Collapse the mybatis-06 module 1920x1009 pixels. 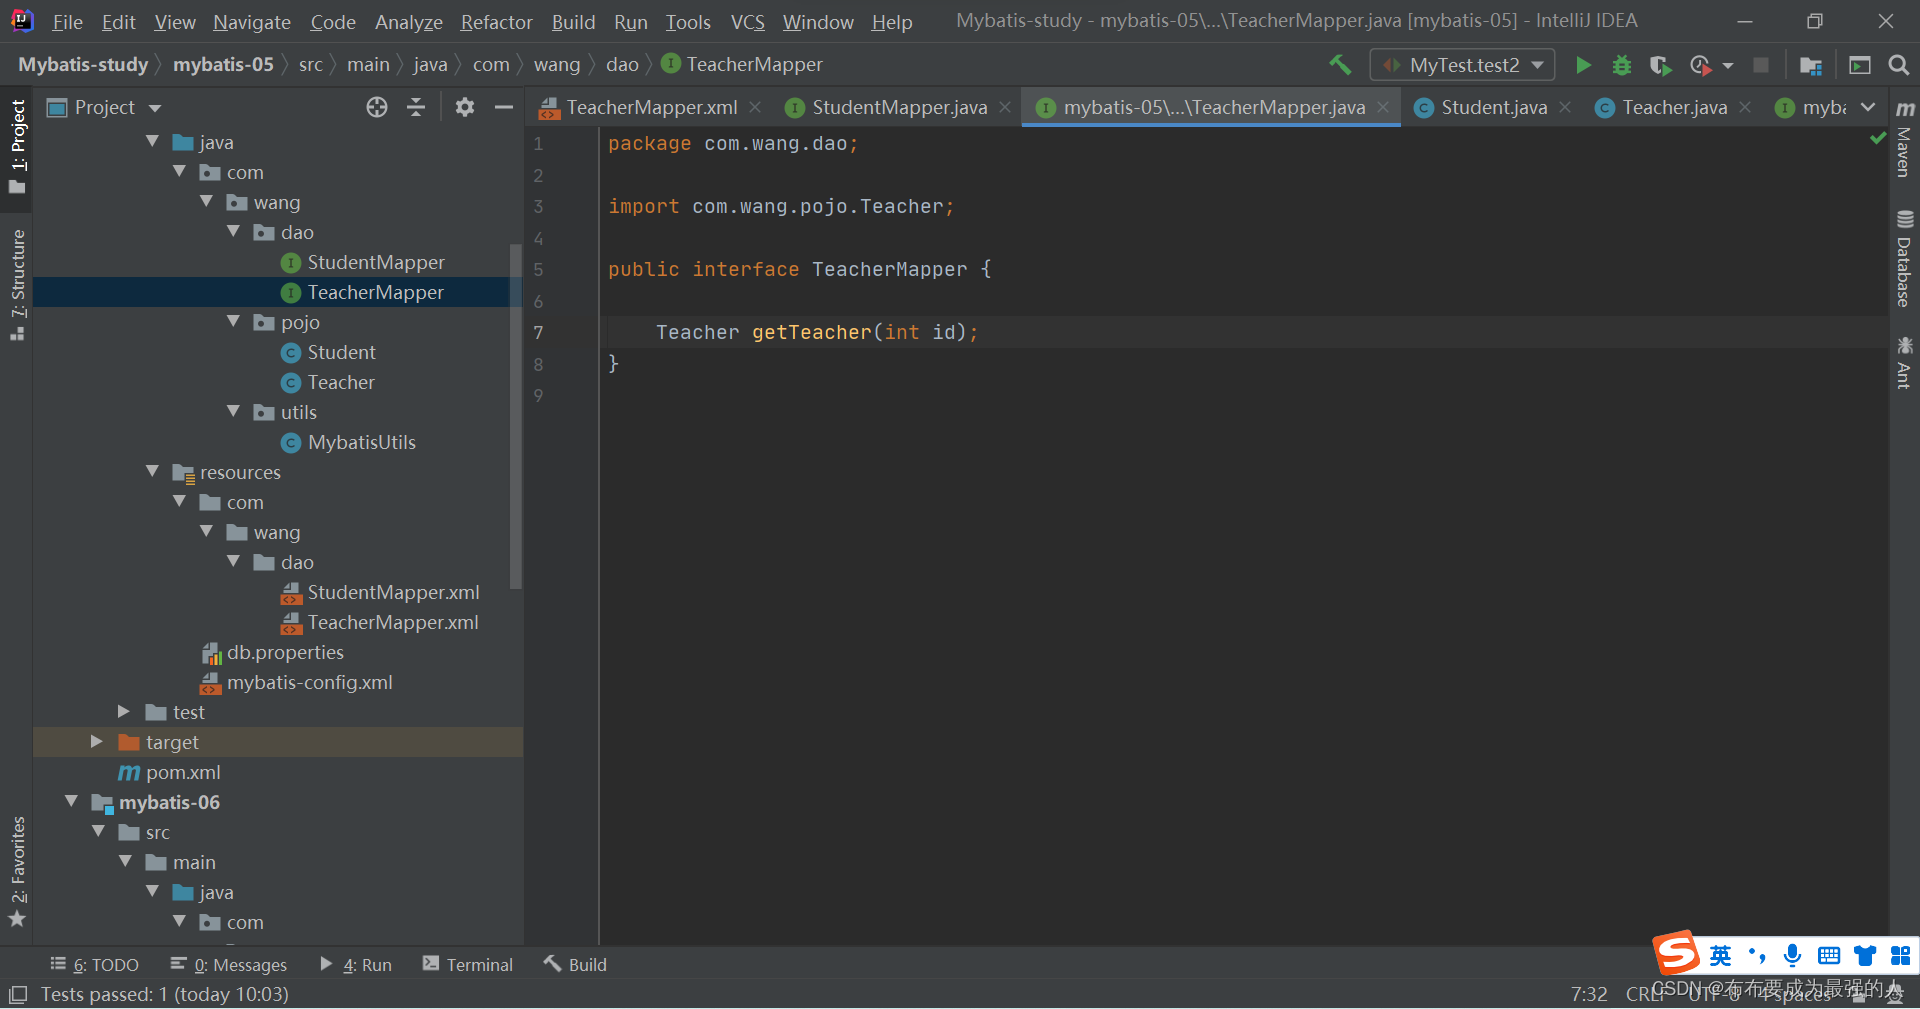(x=71, y=802)
